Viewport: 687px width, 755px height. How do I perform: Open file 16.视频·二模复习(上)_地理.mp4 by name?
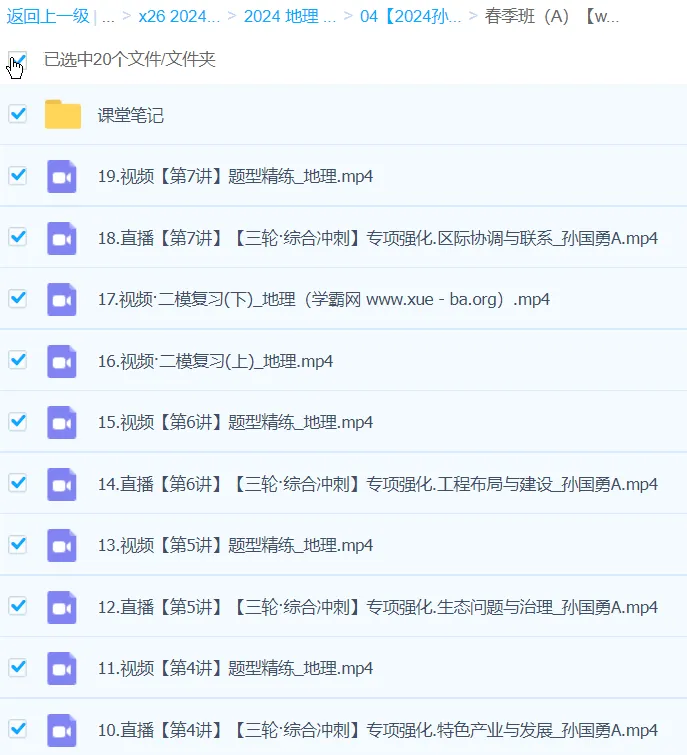pos(215,361)
